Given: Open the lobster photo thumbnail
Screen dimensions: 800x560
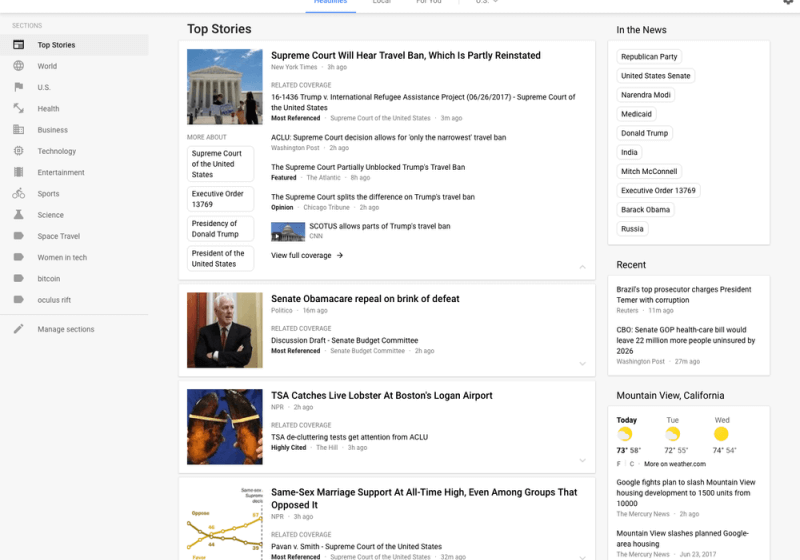Looking at the screenshot, I should 224,427.
